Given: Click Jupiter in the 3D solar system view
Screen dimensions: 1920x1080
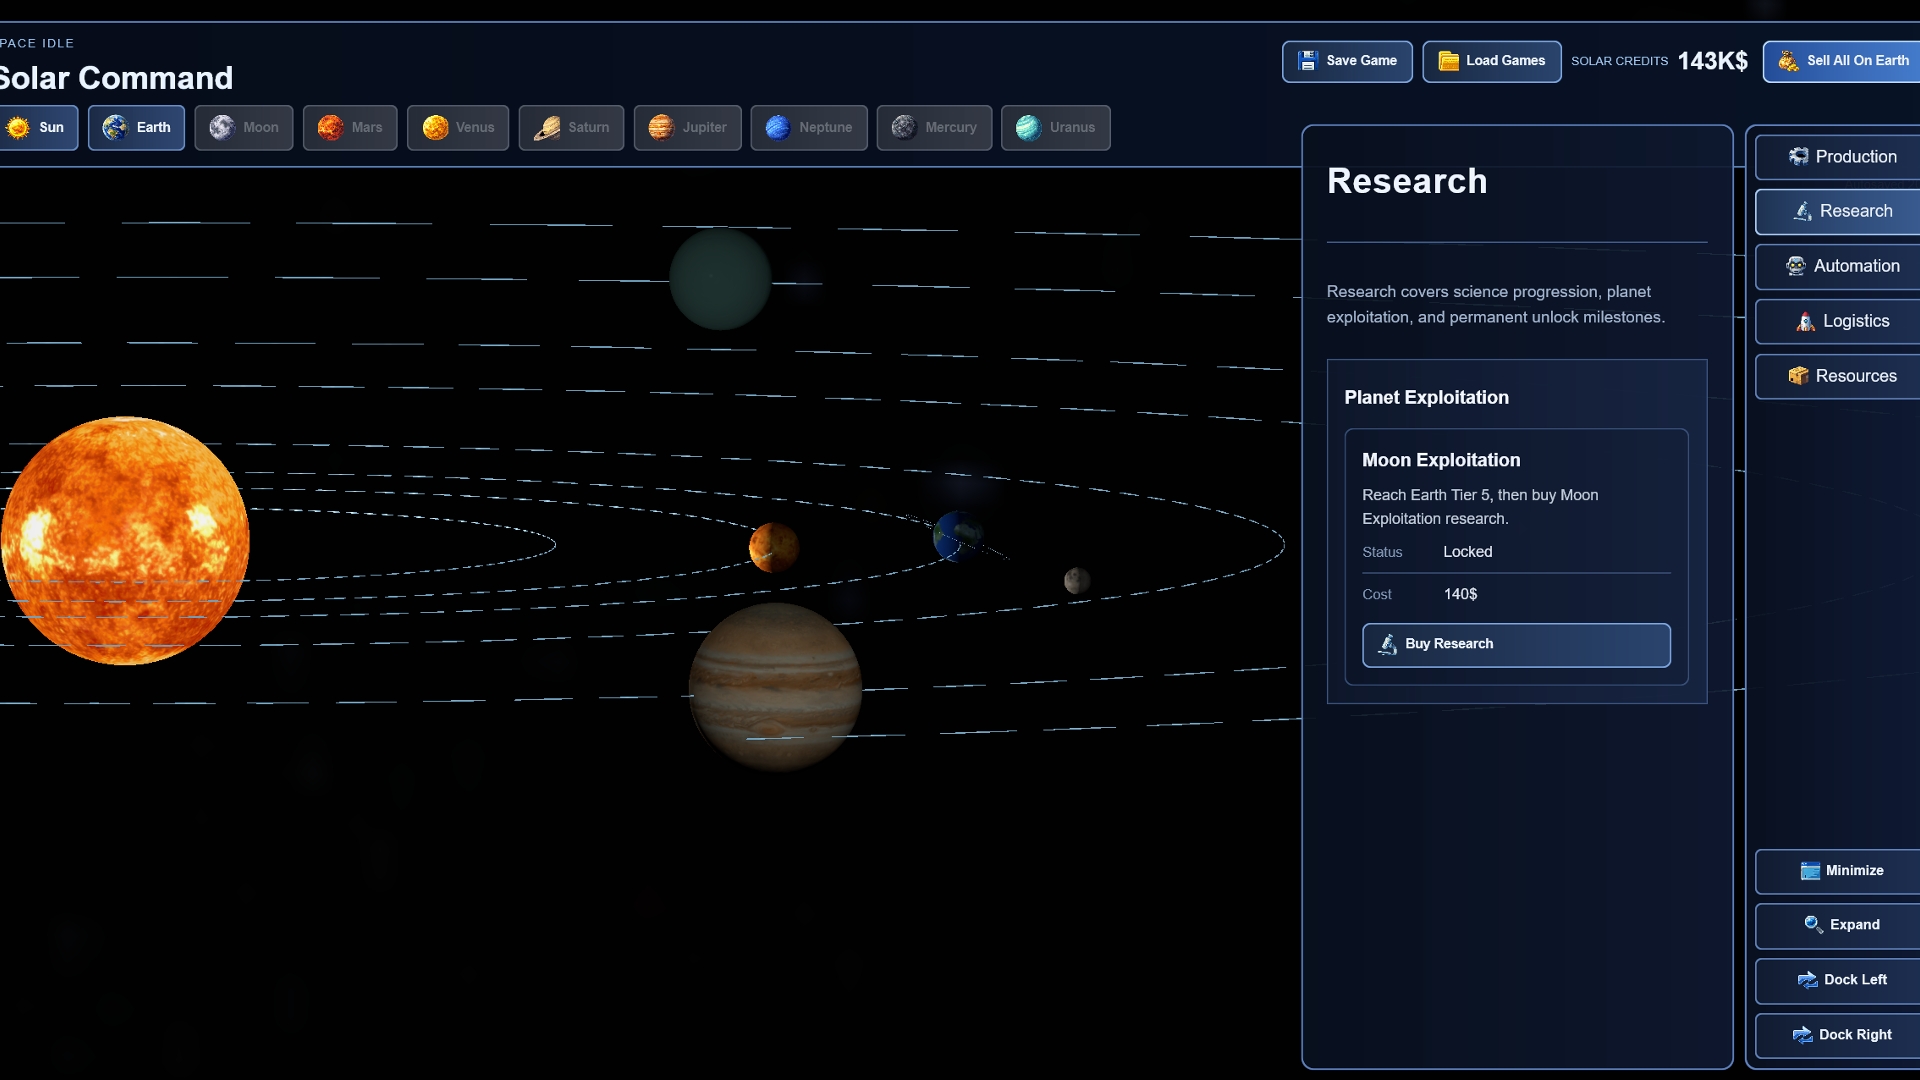Looking at the screenshot, I should click(775, 686).
